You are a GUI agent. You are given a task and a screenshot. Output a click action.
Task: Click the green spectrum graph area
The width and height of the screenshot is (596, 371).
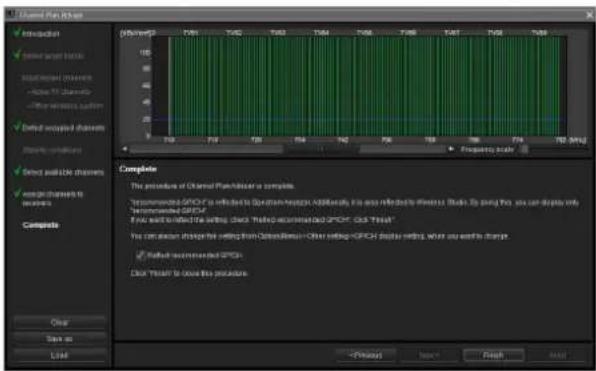[364, 86]
